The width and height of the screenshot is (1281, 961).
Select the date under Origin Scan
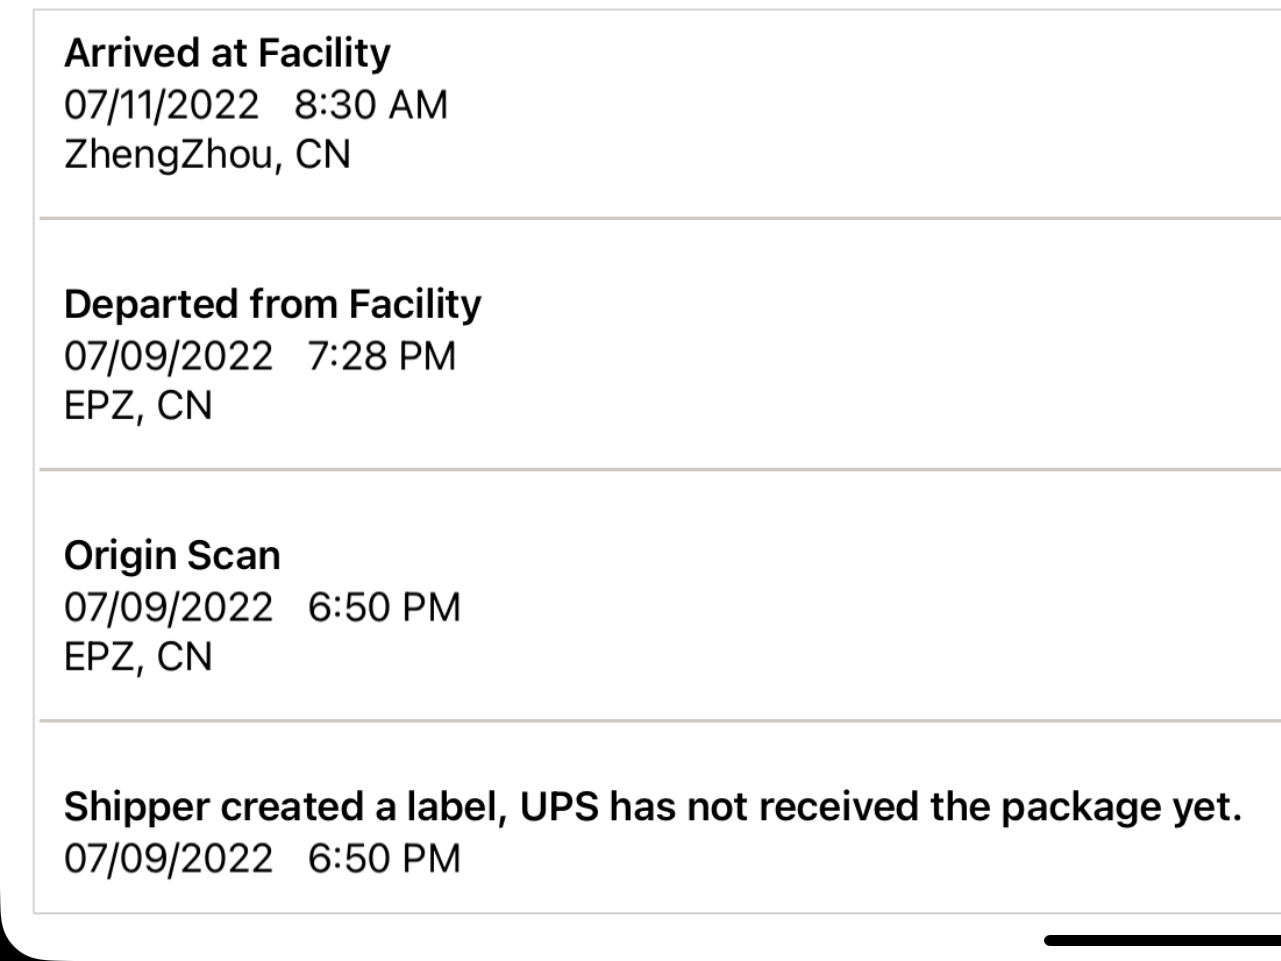click(x=168, y=608)
